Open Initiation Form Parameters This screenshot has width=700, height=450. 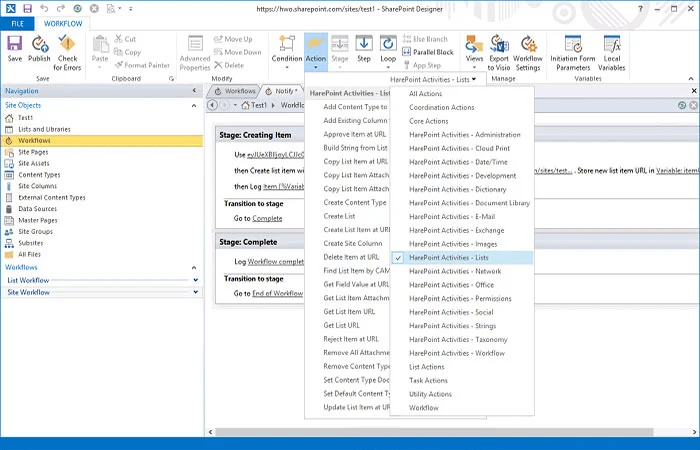point(573,53)
